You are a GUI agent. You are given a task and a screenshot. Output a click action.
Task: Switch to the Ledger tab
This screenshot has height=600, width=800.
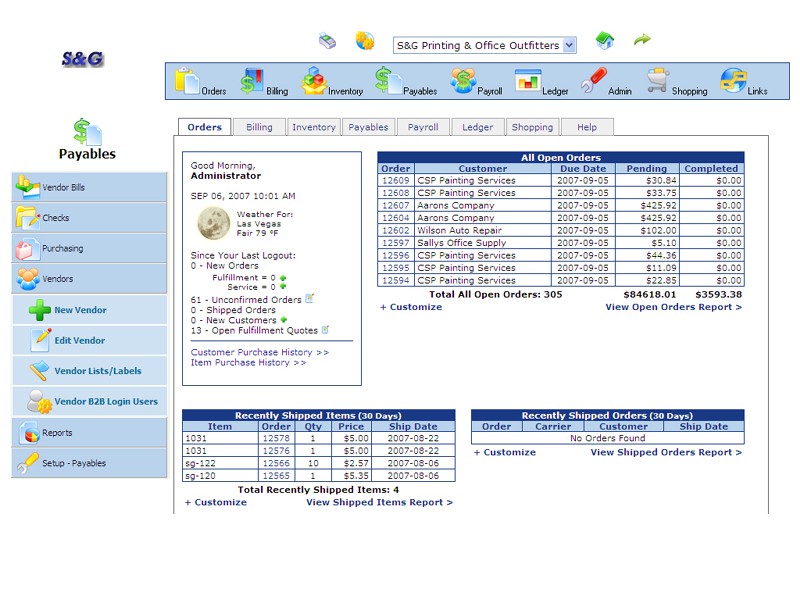[477, 127]
